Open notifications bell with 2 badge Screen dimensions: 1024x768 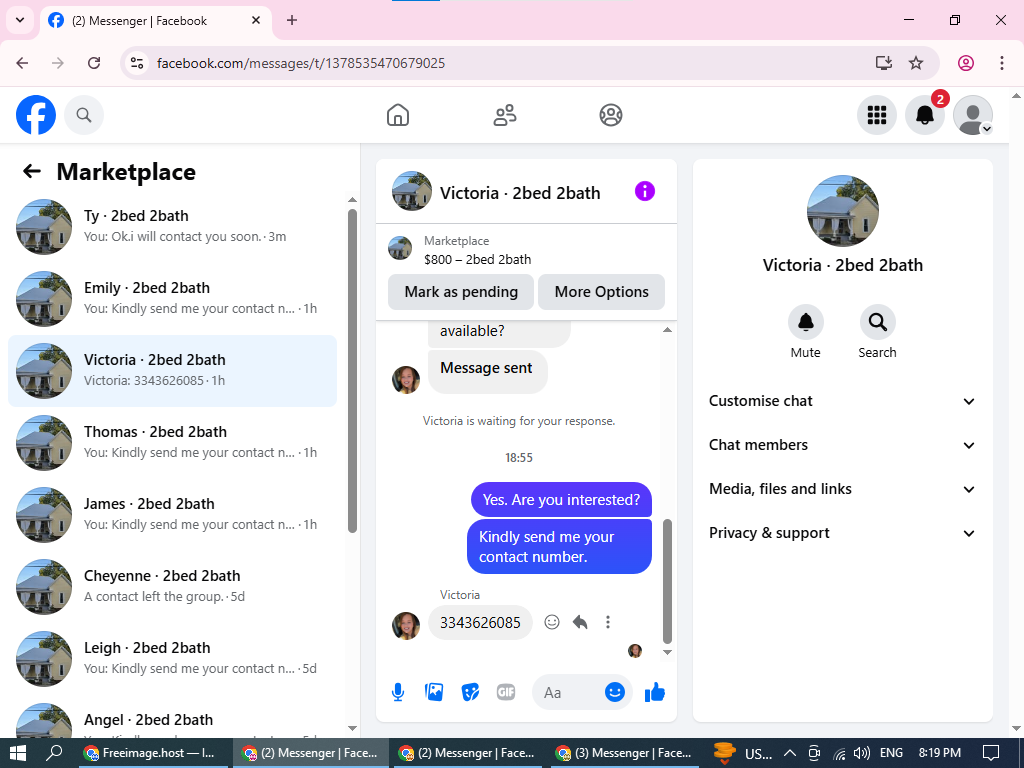coord(925,115)
